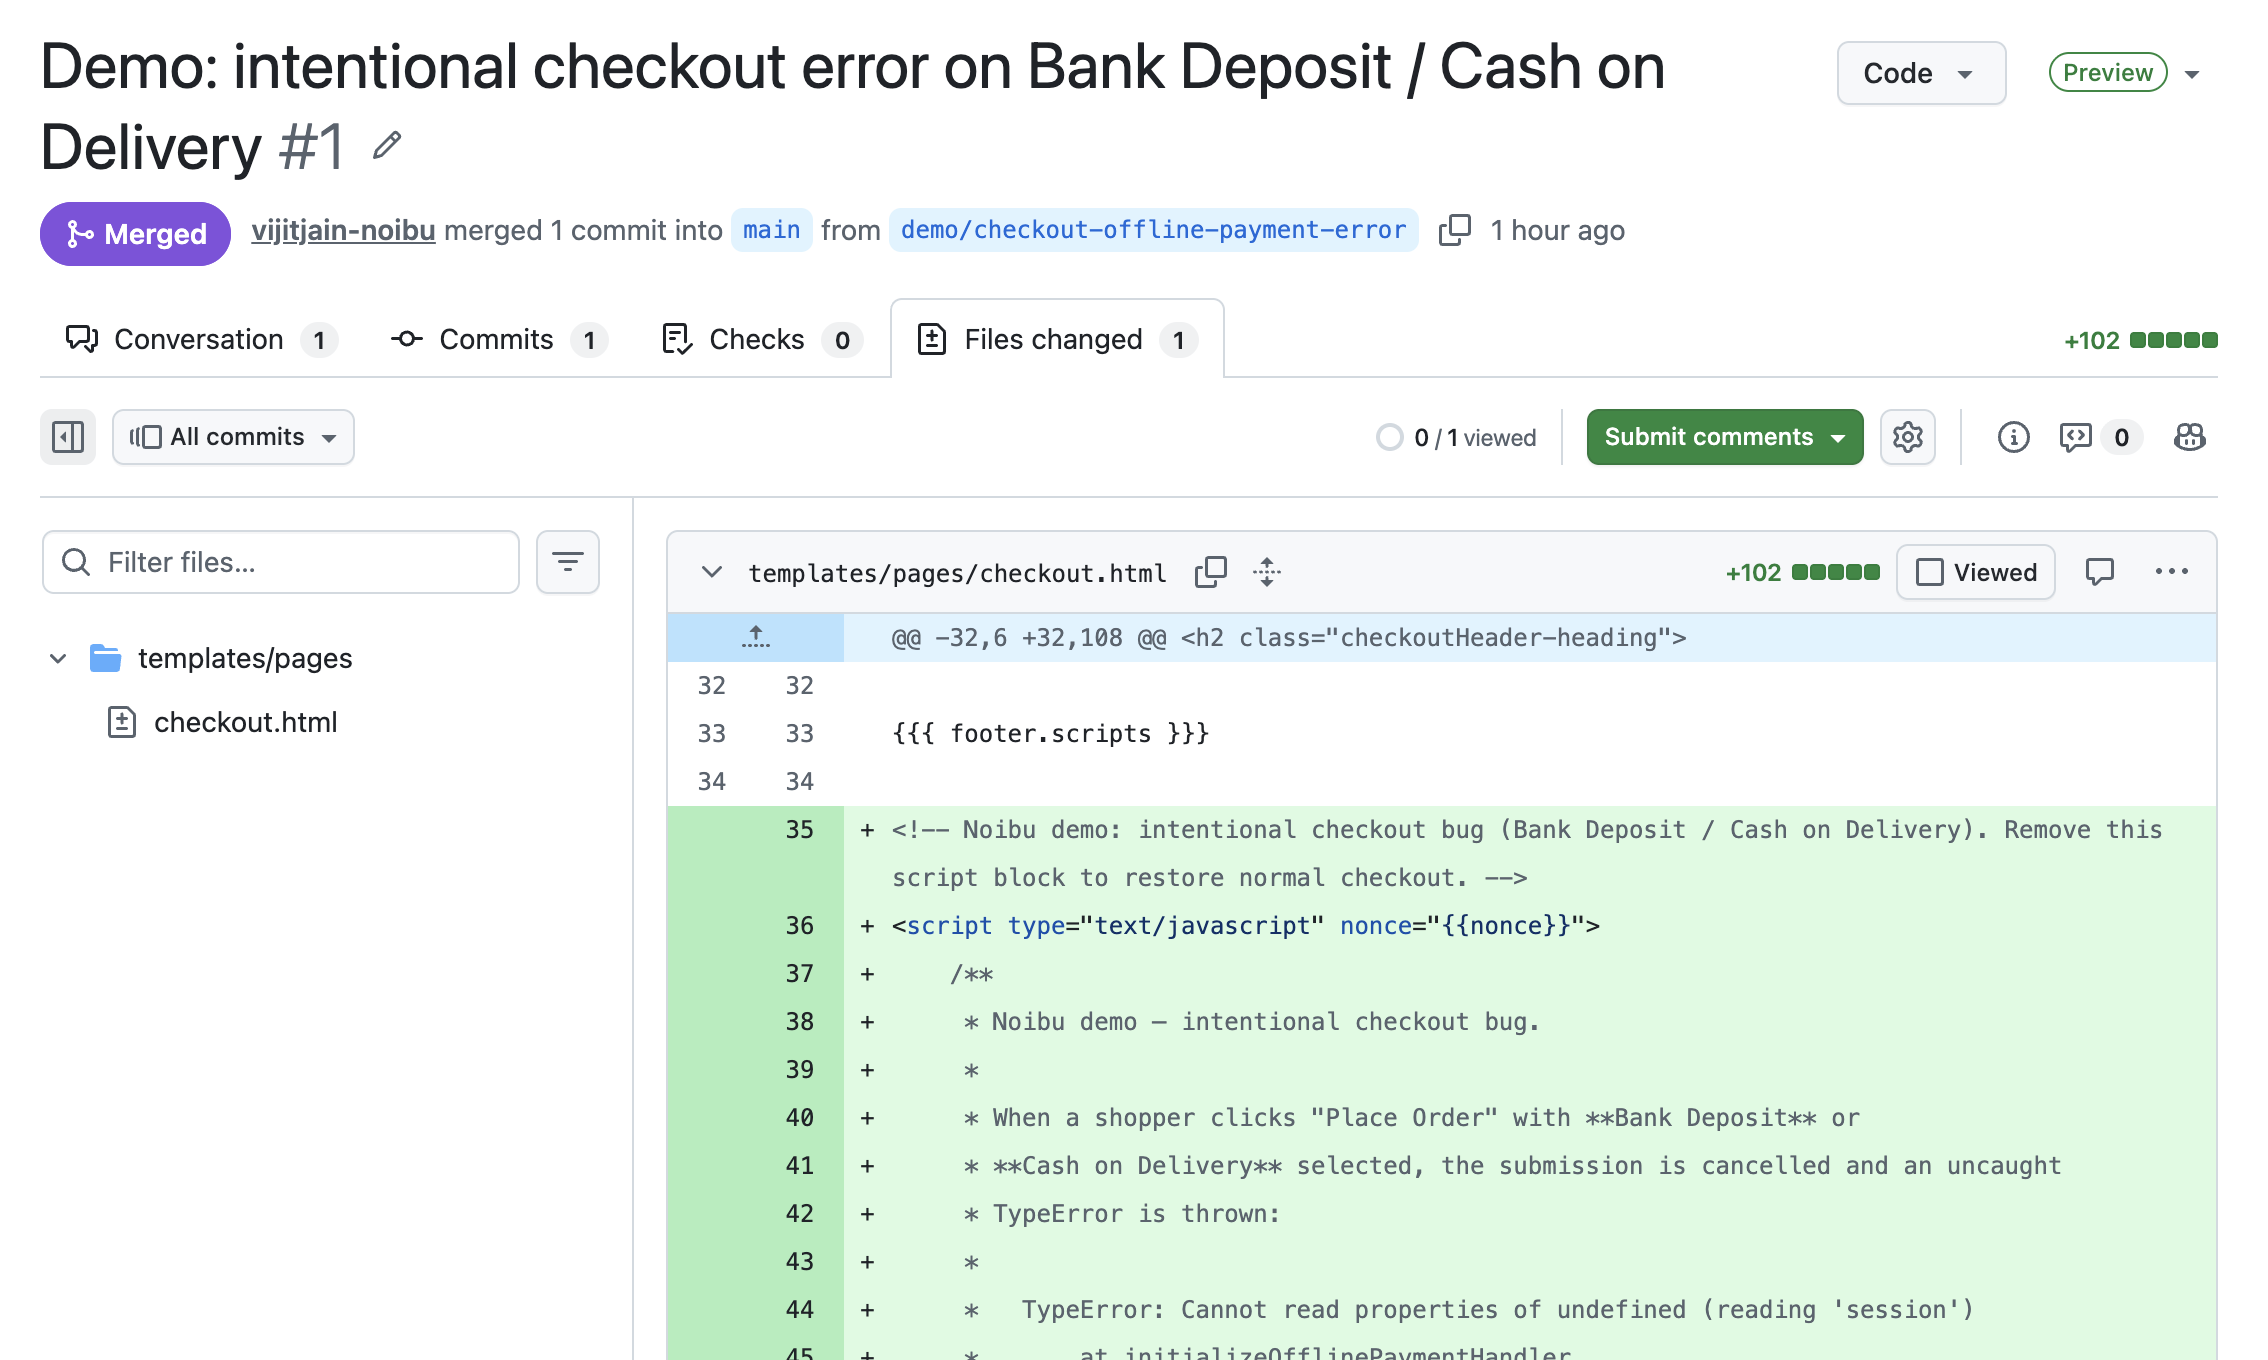
Task: Focus the Filter files search field
Action: (281, 562)
